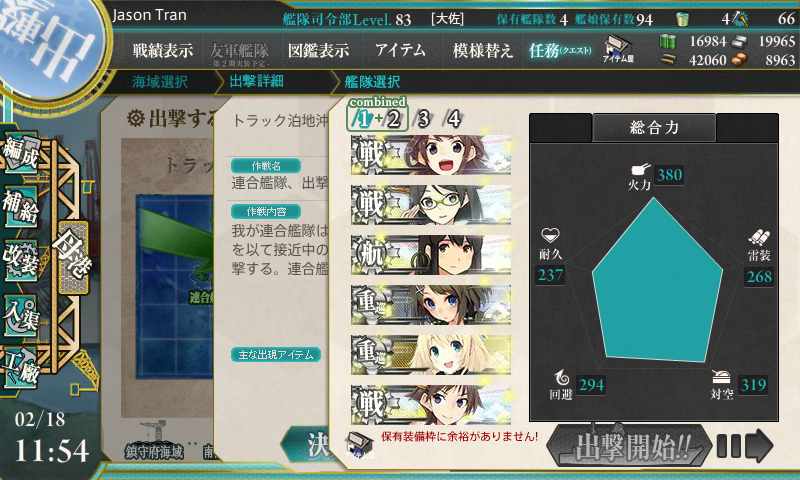
Task: Click the item shop icon beside red warning
Action: (359, 444)
